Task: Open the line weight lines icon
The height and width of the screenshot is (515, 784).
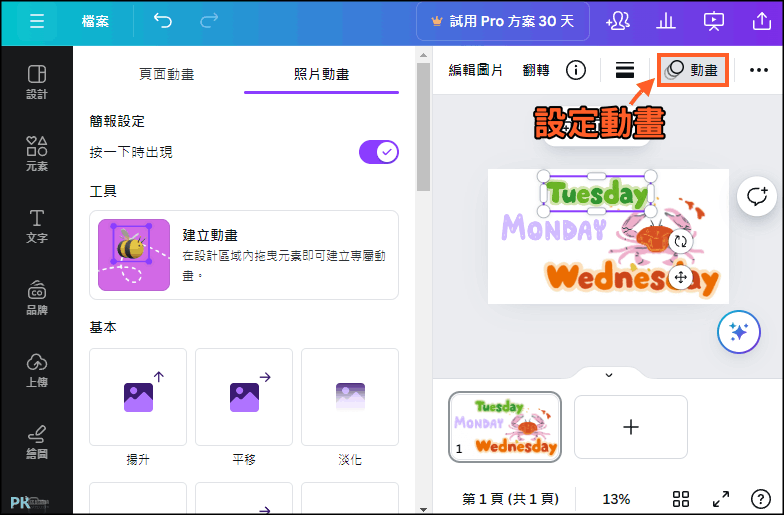Action: (625, 70)
